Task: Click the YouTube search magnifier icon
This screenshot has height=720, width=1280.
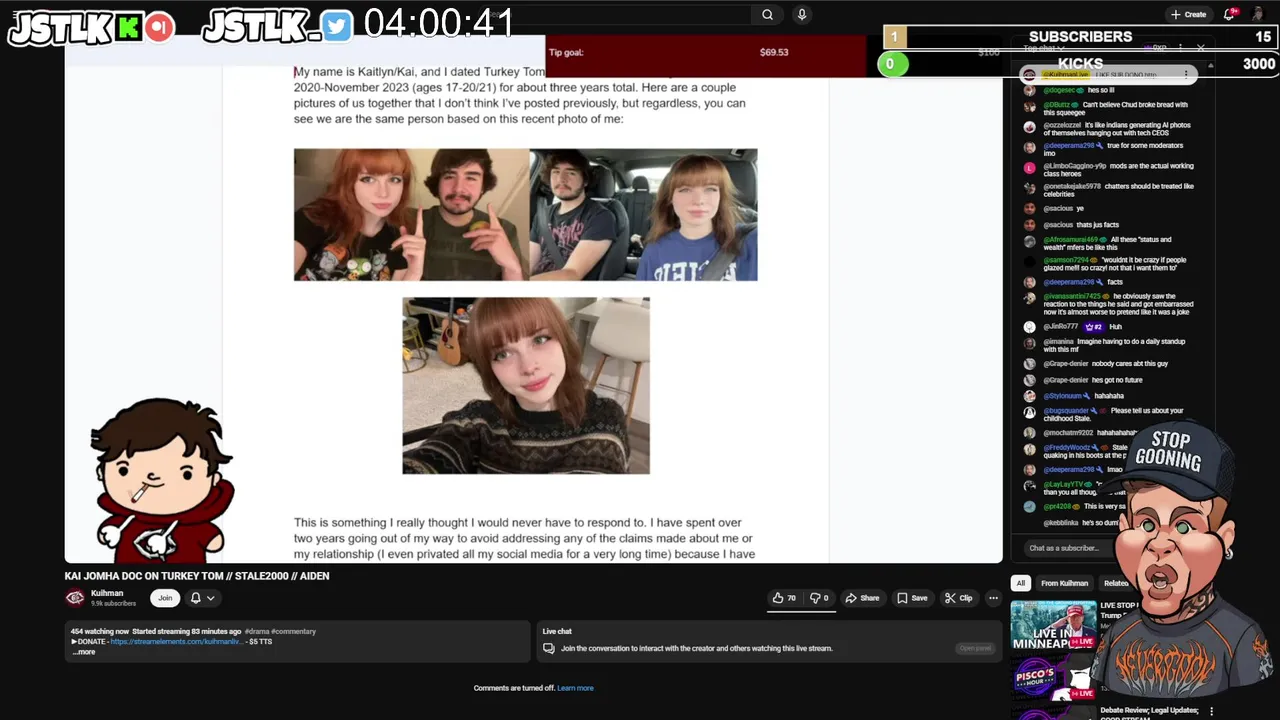Action: 767,14
